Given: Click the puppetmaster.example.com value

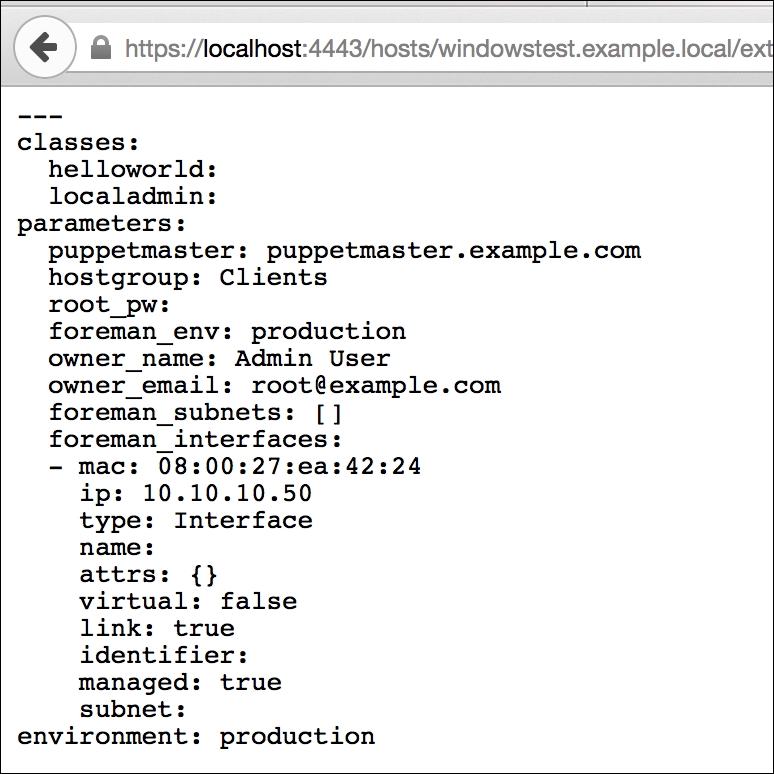Looking at the screenshot, I should pos(453,250).
